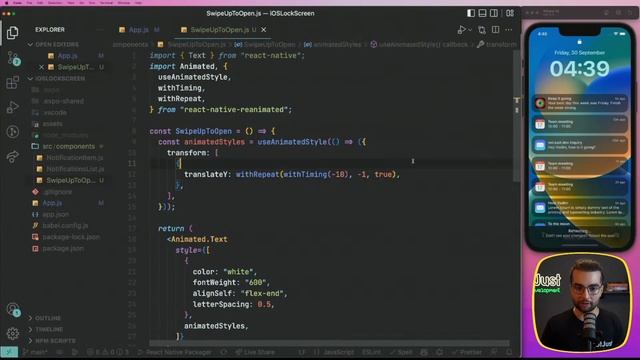Open the Customize Layout icon
The width and height of the screenshot is (640, 360).
[510, 13]
